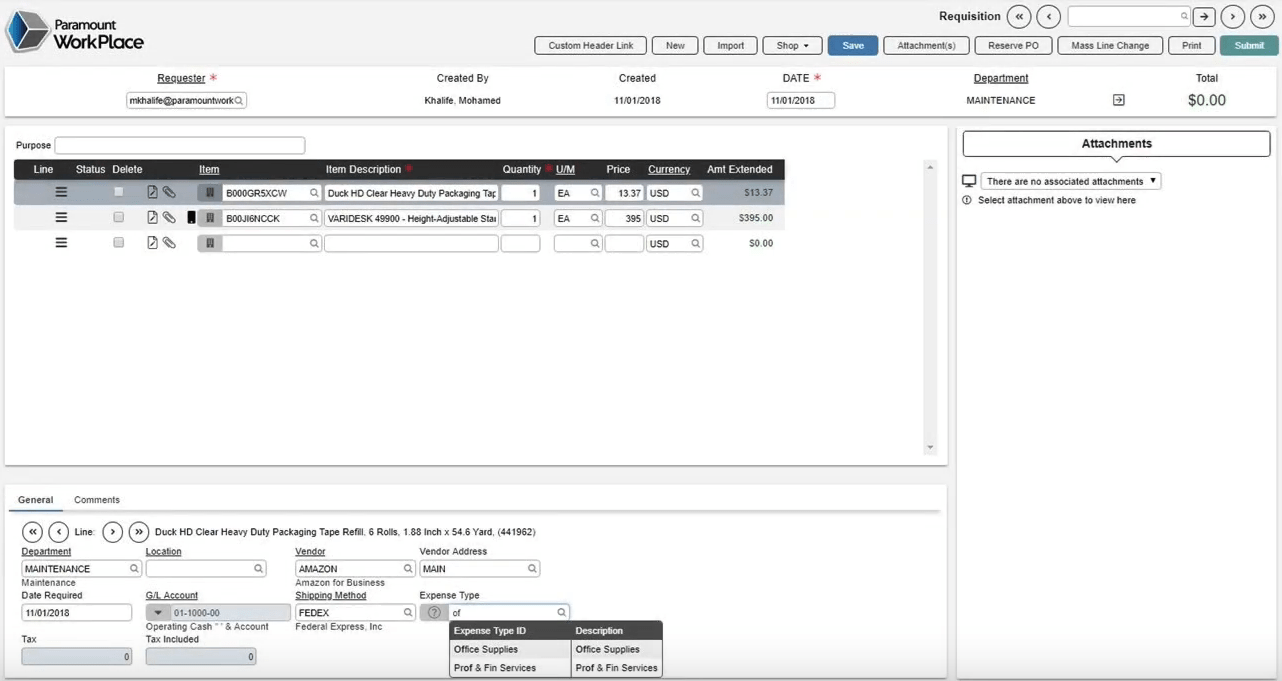The height and width of the screenshot is (681, 1282).
Task: Click the Purpose input field
Action: 180,146
